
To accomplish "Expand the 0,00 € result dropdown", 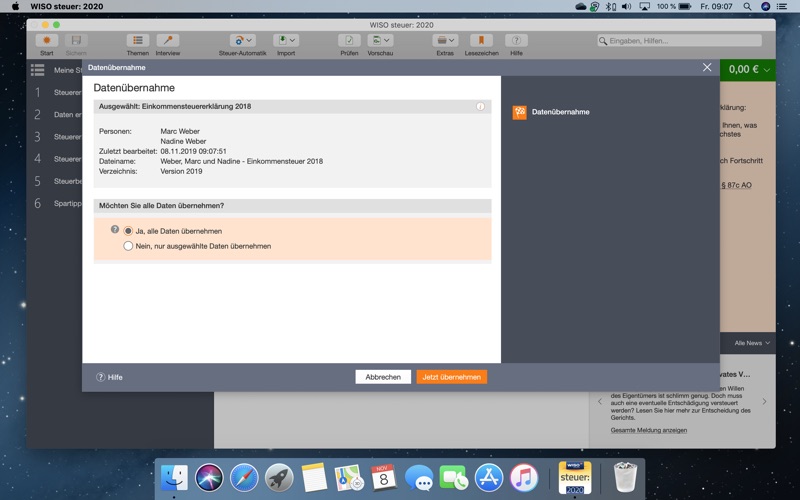I will pyautogui.click(x=766, y=70).
